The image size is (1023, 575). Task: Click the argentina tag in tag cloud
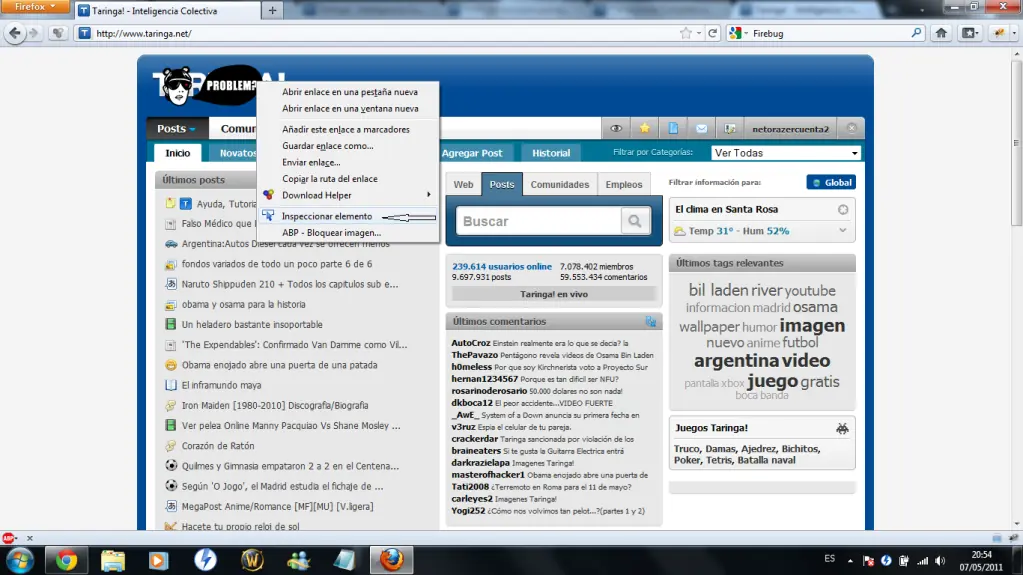point(736,360)
